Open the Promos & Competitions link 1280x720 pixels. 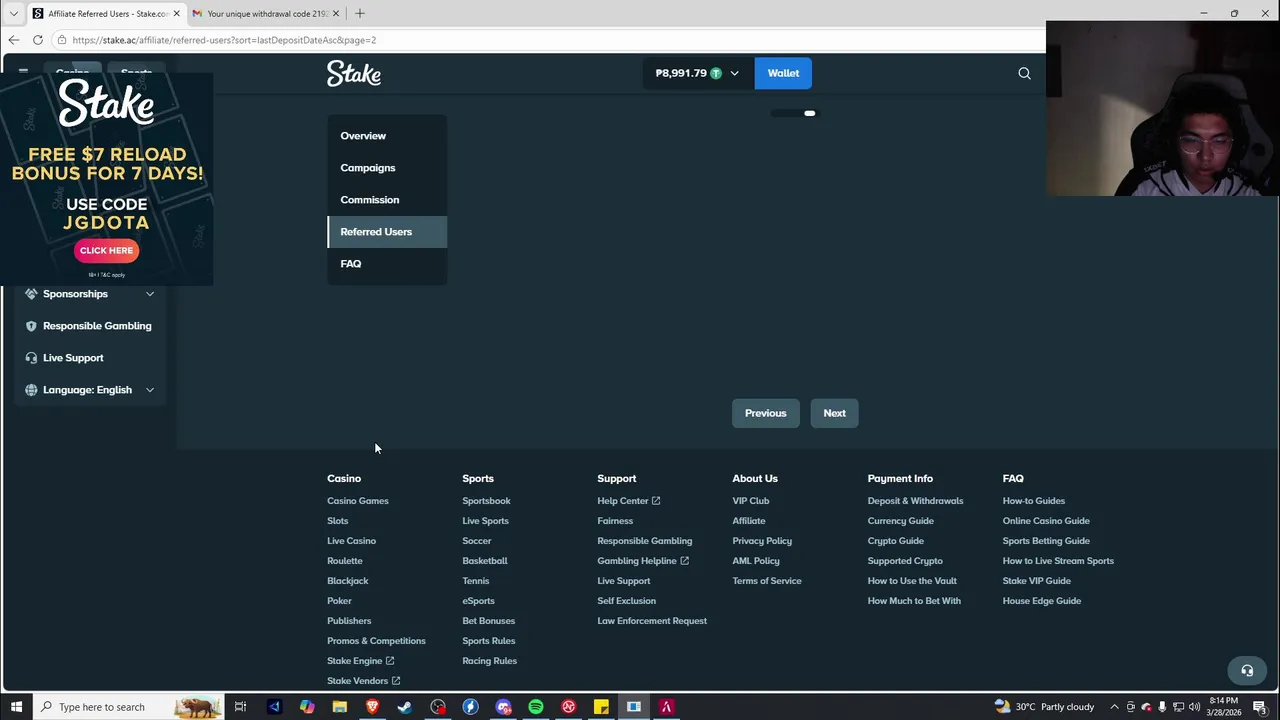tap(376, 641)
